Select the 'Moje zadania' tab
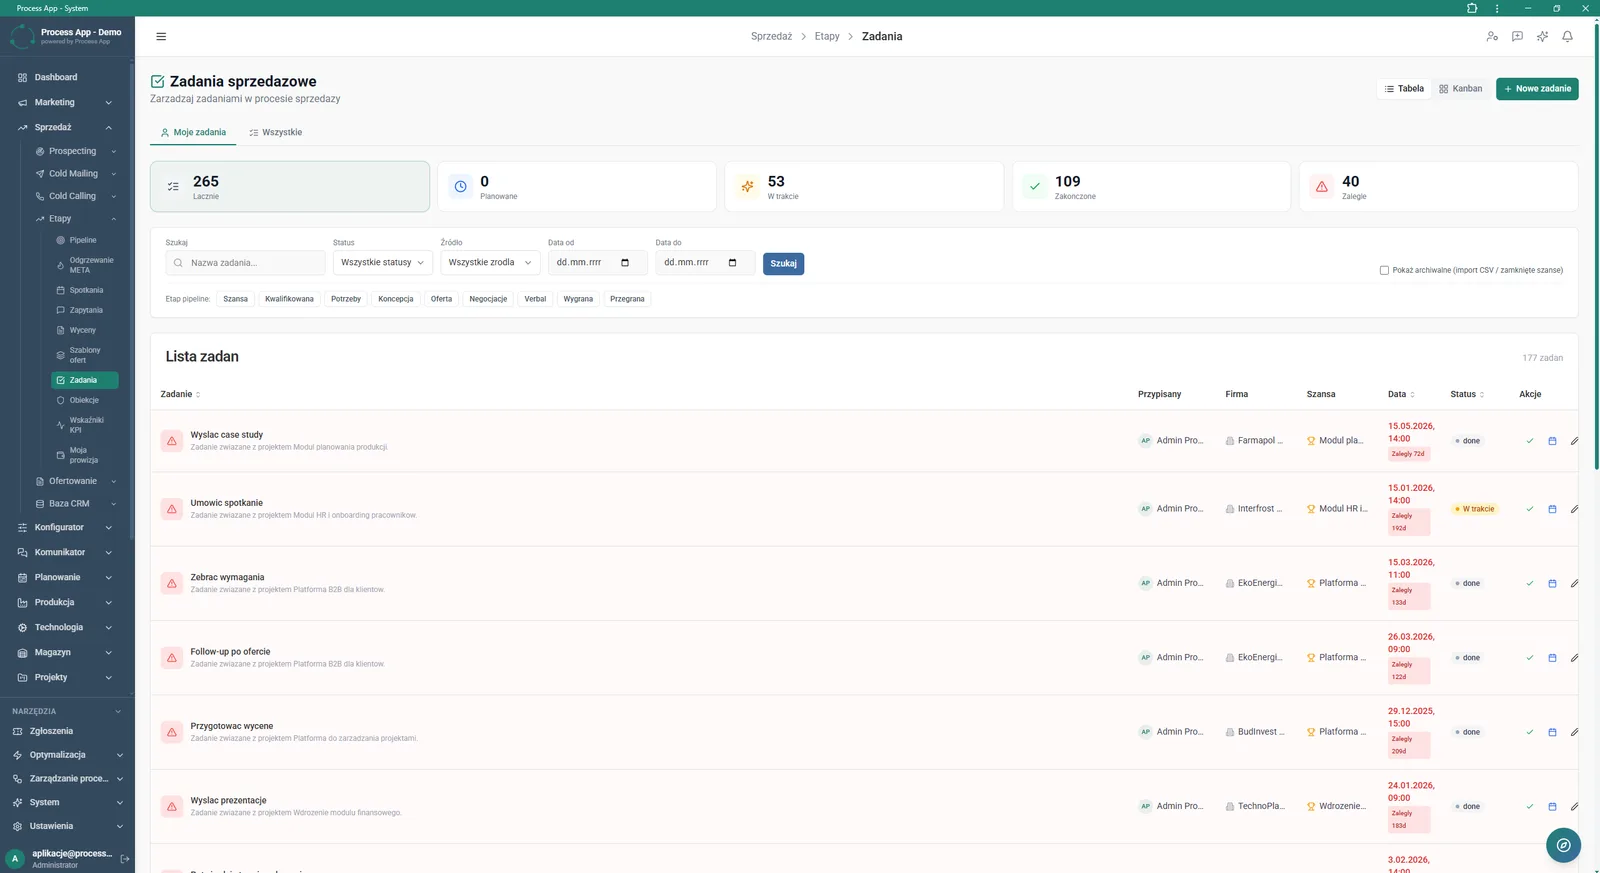The width and height of the screenshot is (1600, 873). 193,132
